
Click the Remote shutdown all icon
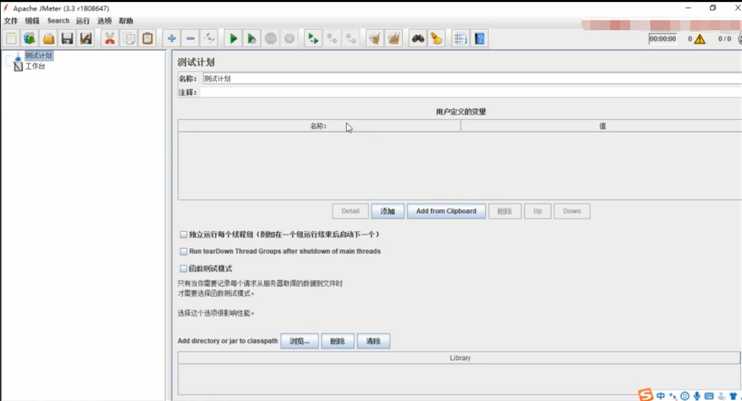[351, 38]
